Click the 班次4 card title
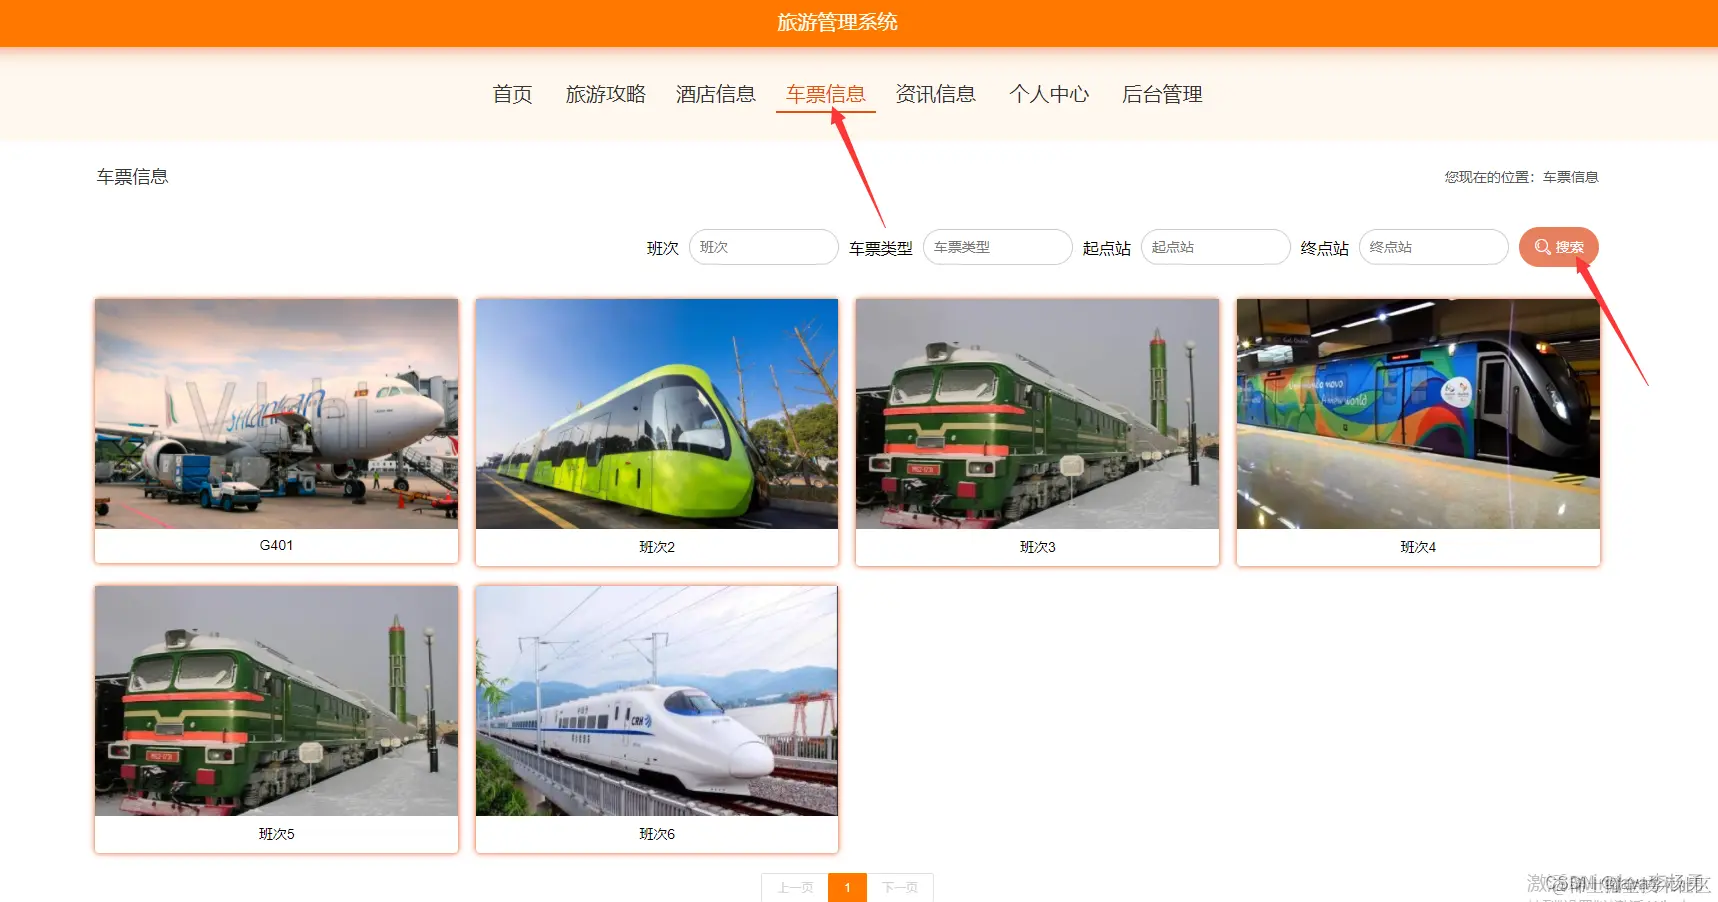 pyautogui.click(x=1418, y=547)
